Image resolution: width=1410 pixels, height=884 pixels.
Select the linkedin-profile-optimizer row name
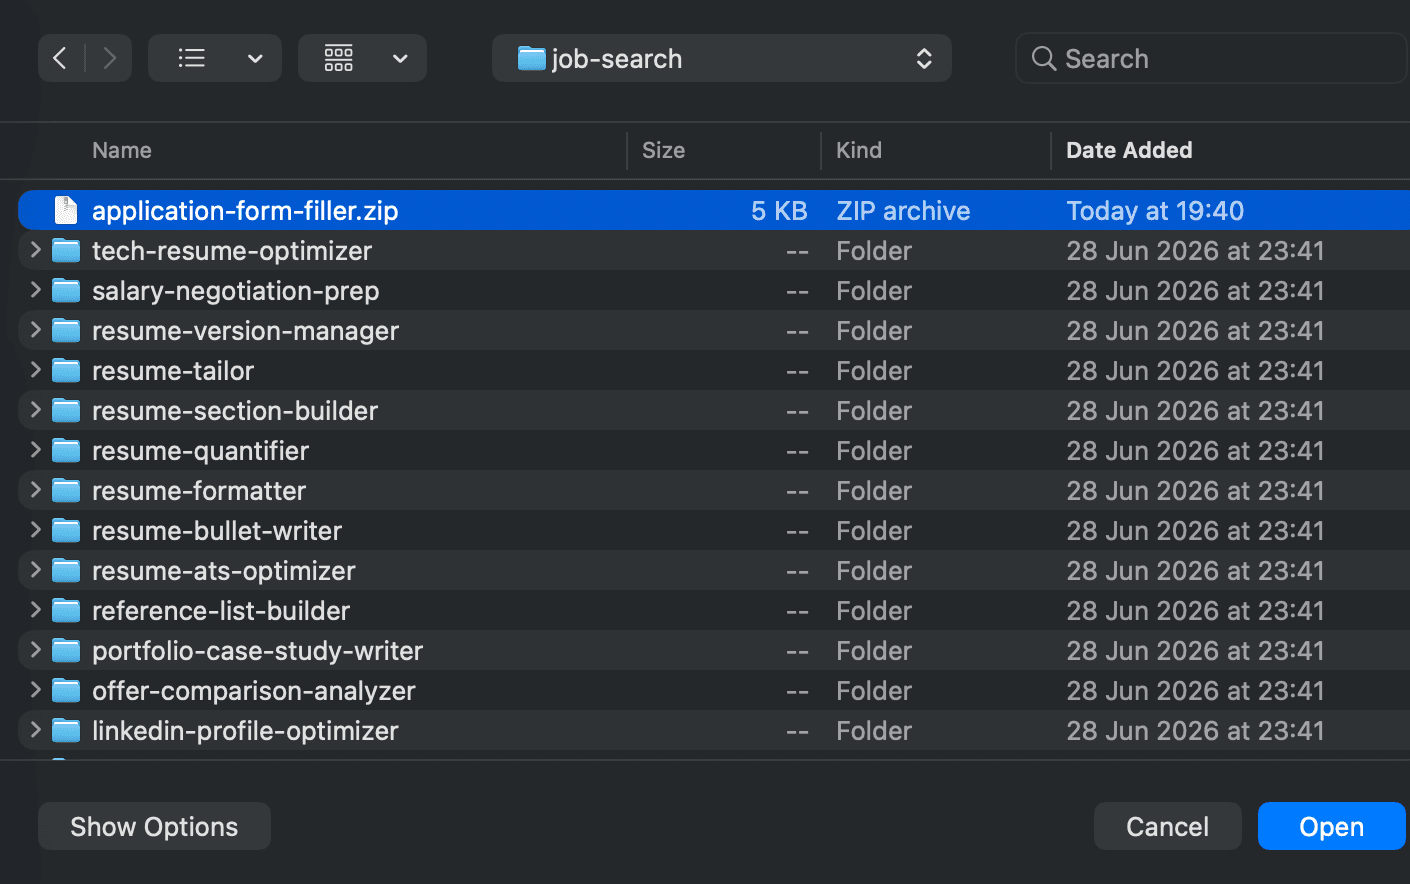(245, 731)
